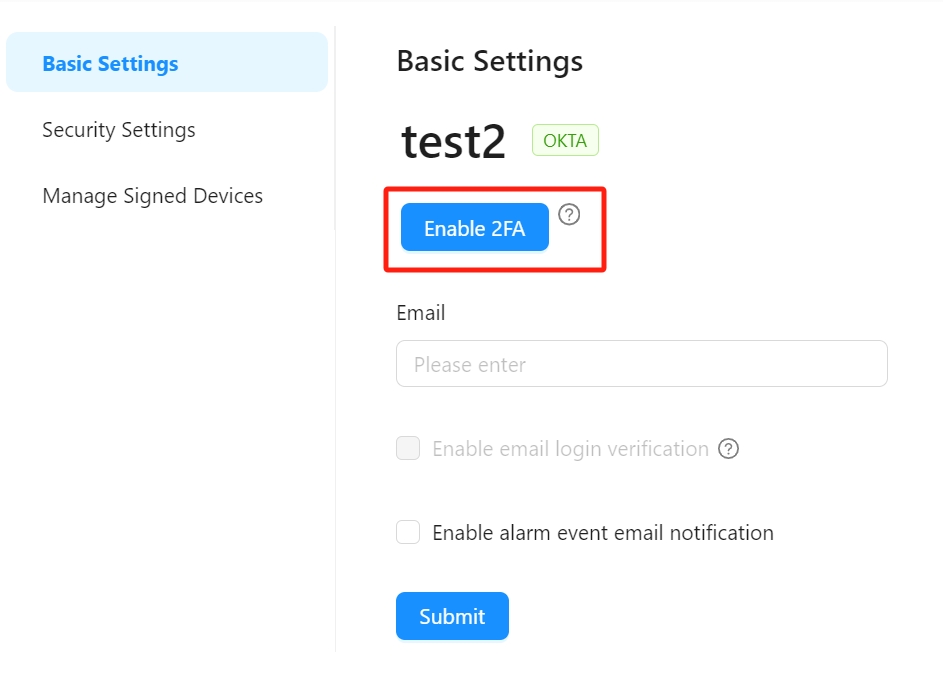Click the 'Enable email login verification' label text
The height and width of the screenshot is (676, 943).
click(x=570, y=449)
